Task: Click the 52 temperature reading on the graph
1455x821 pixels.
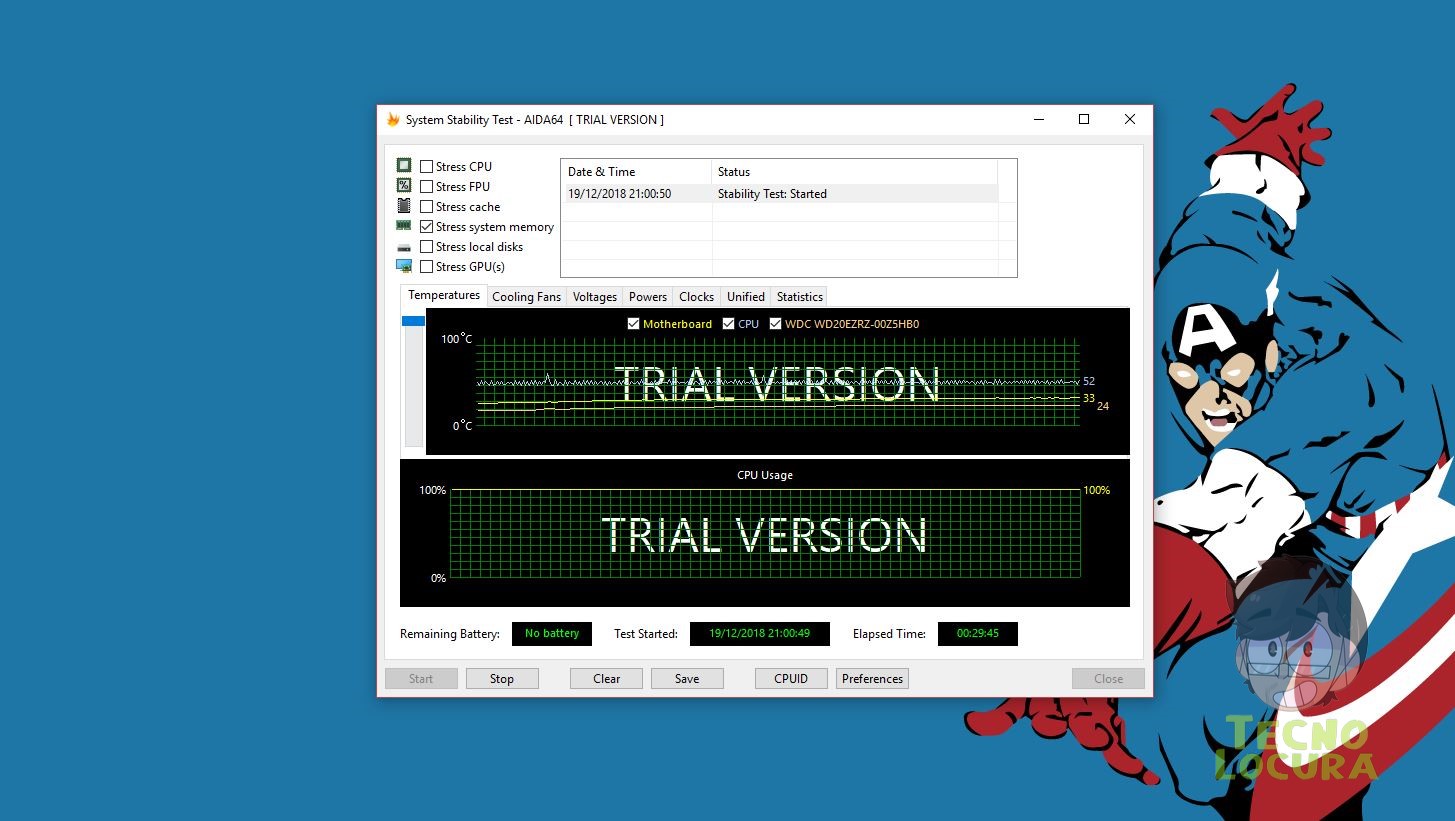Action: click(1089, 381)
